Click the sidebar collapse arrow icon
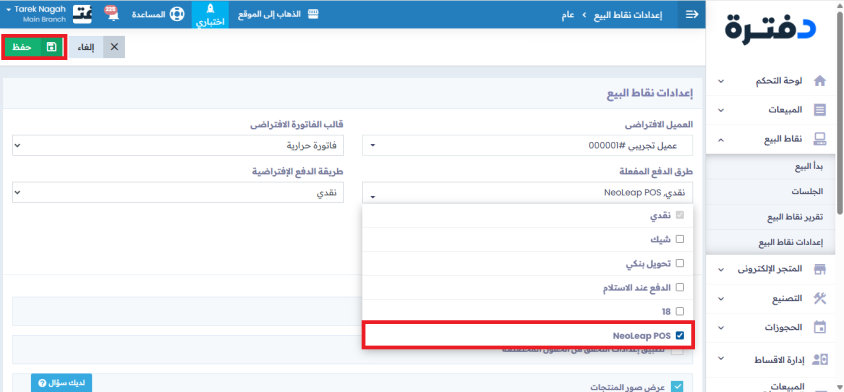 pyautogui.click(x=691, y=15)
